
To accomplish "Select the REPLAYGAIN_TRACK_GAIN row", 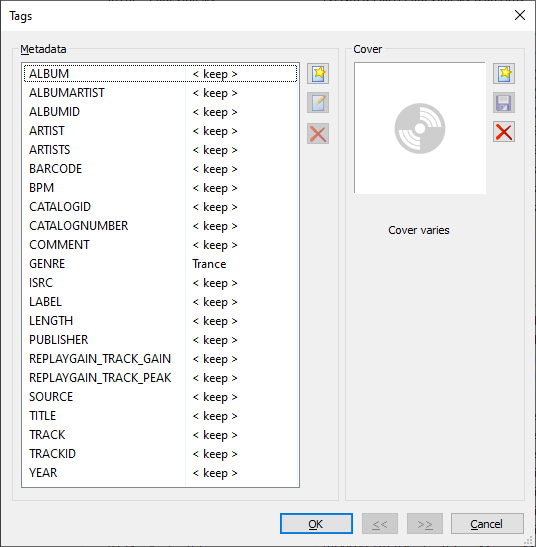I will tap(161, 359).
